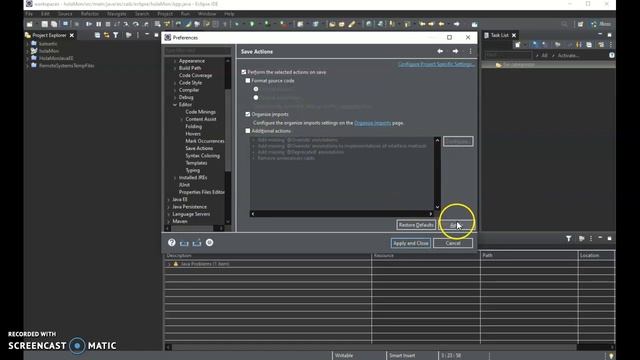The height and width of the screenshot is (360, 640).
Task: Expand Content Assist node under Editor
Action: [182, 119]
